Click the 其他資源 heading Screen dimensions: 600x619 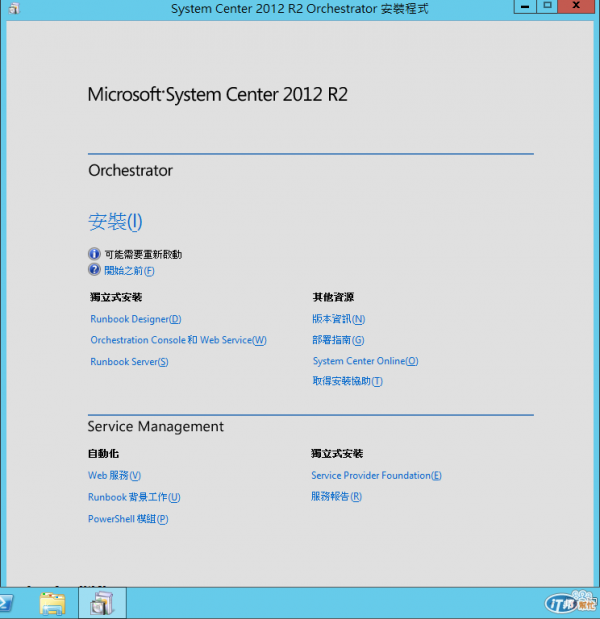(333, 297)
